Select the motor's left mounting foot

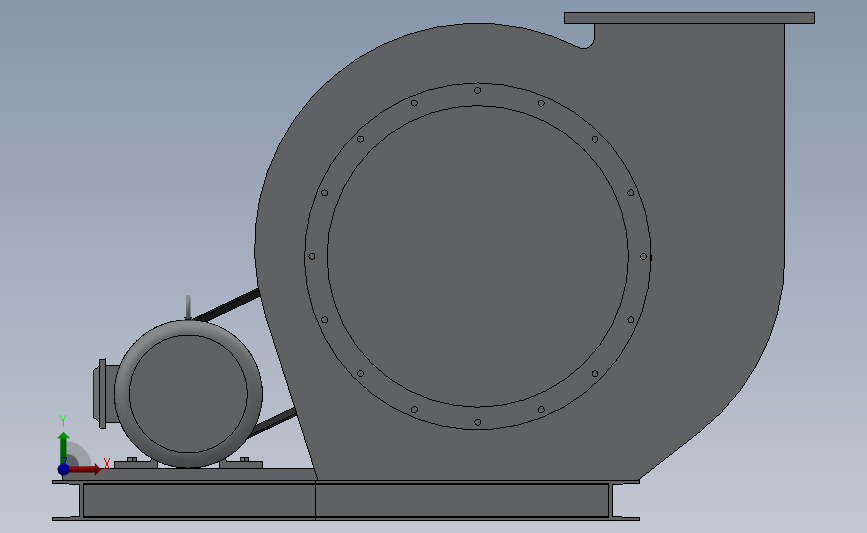(x=136, y=463)
